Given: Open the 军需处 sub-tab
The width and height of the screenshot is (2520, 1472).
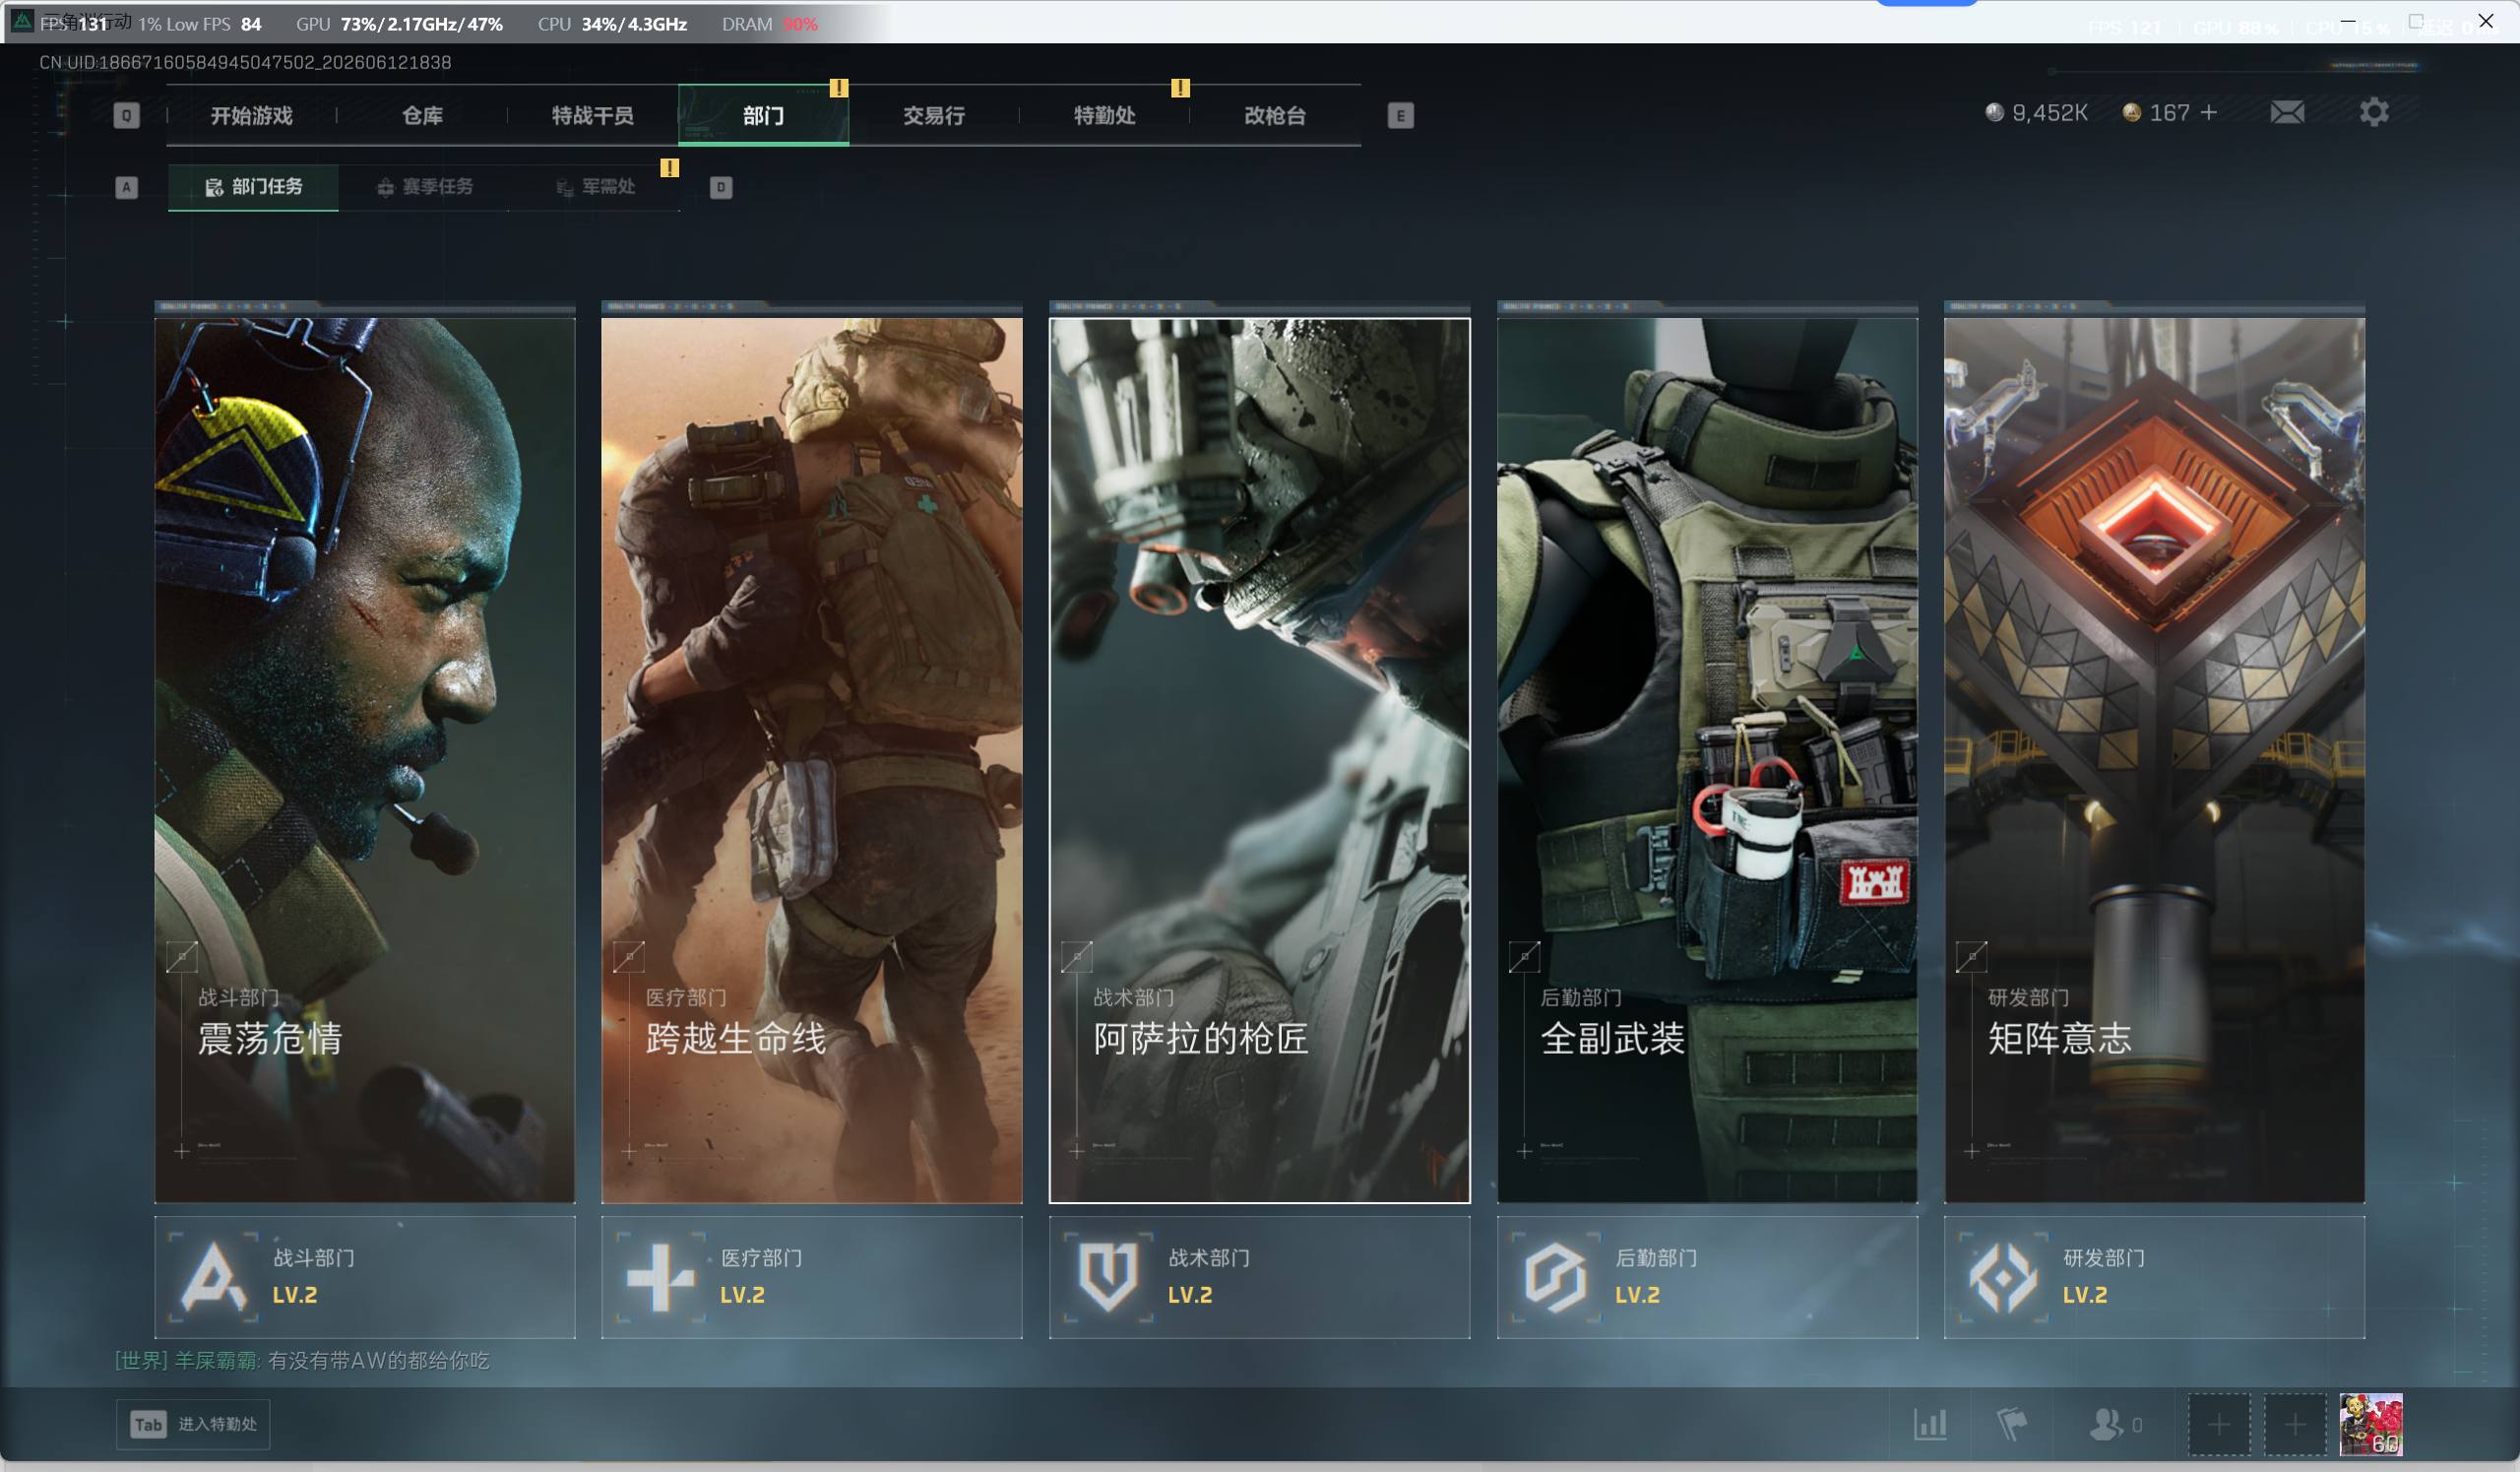Looking at the screenshot, I should click(595, 187).
